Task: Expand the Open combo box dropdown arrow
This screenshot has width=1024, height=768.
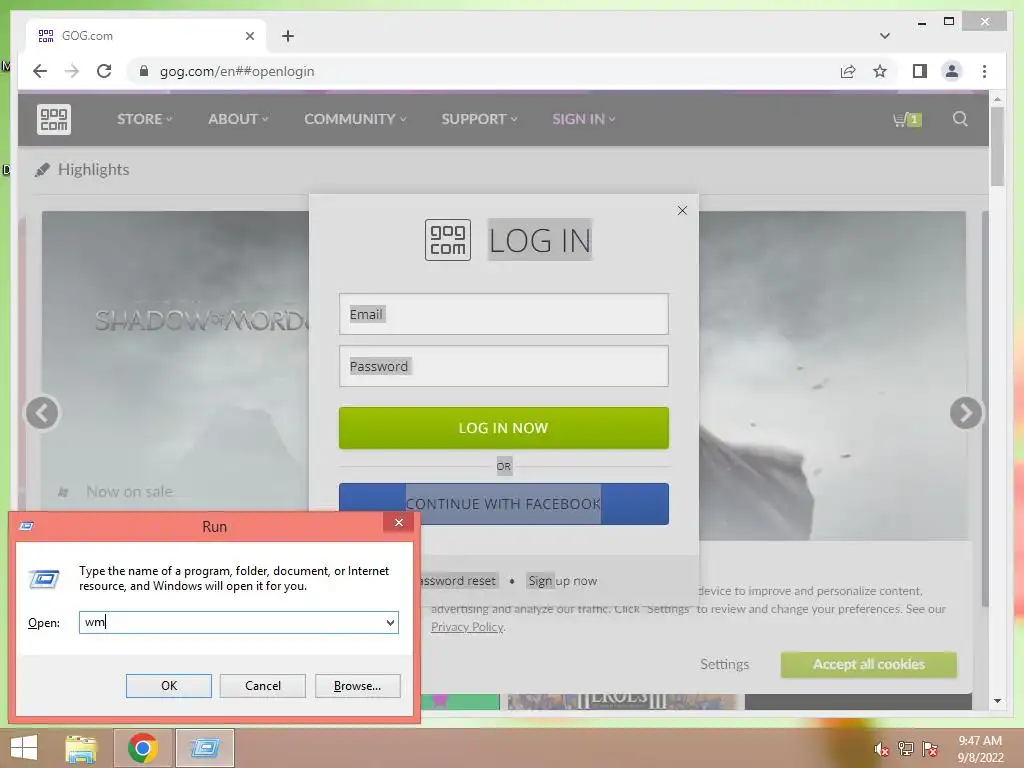Action: point(390,622)
